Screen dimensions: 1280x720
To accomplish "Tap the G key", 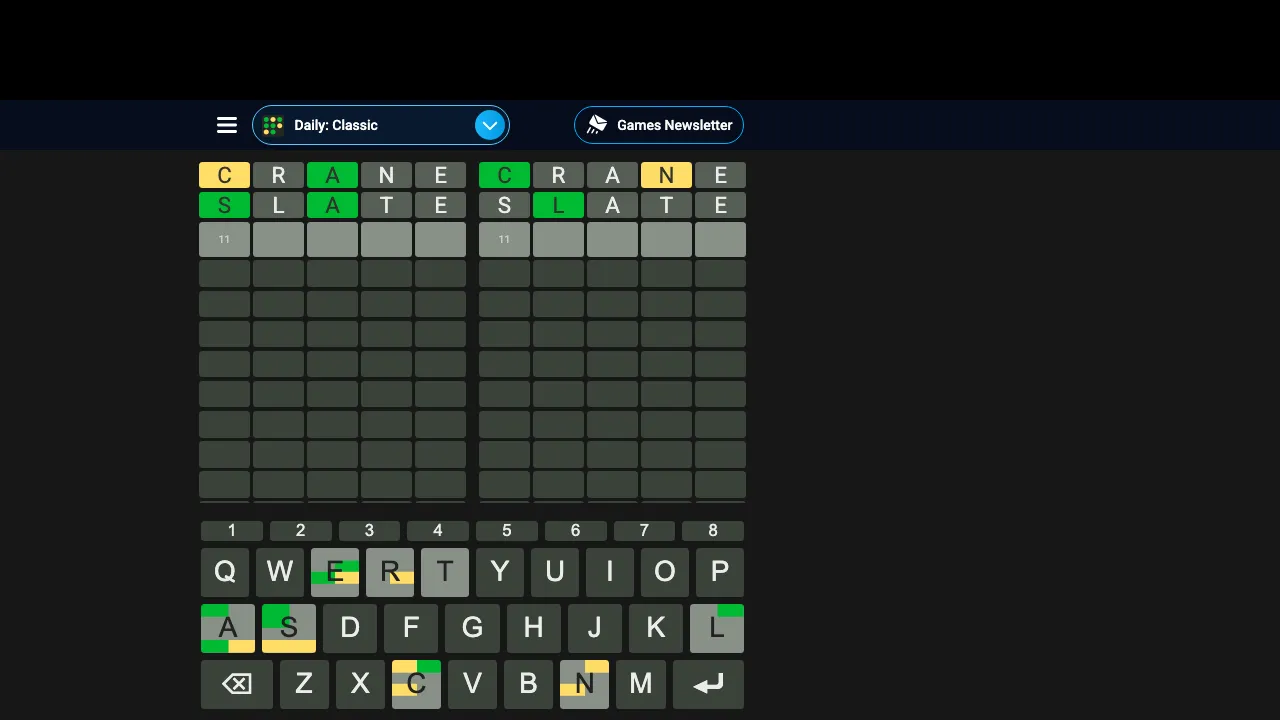I will (x=472, y=628).
